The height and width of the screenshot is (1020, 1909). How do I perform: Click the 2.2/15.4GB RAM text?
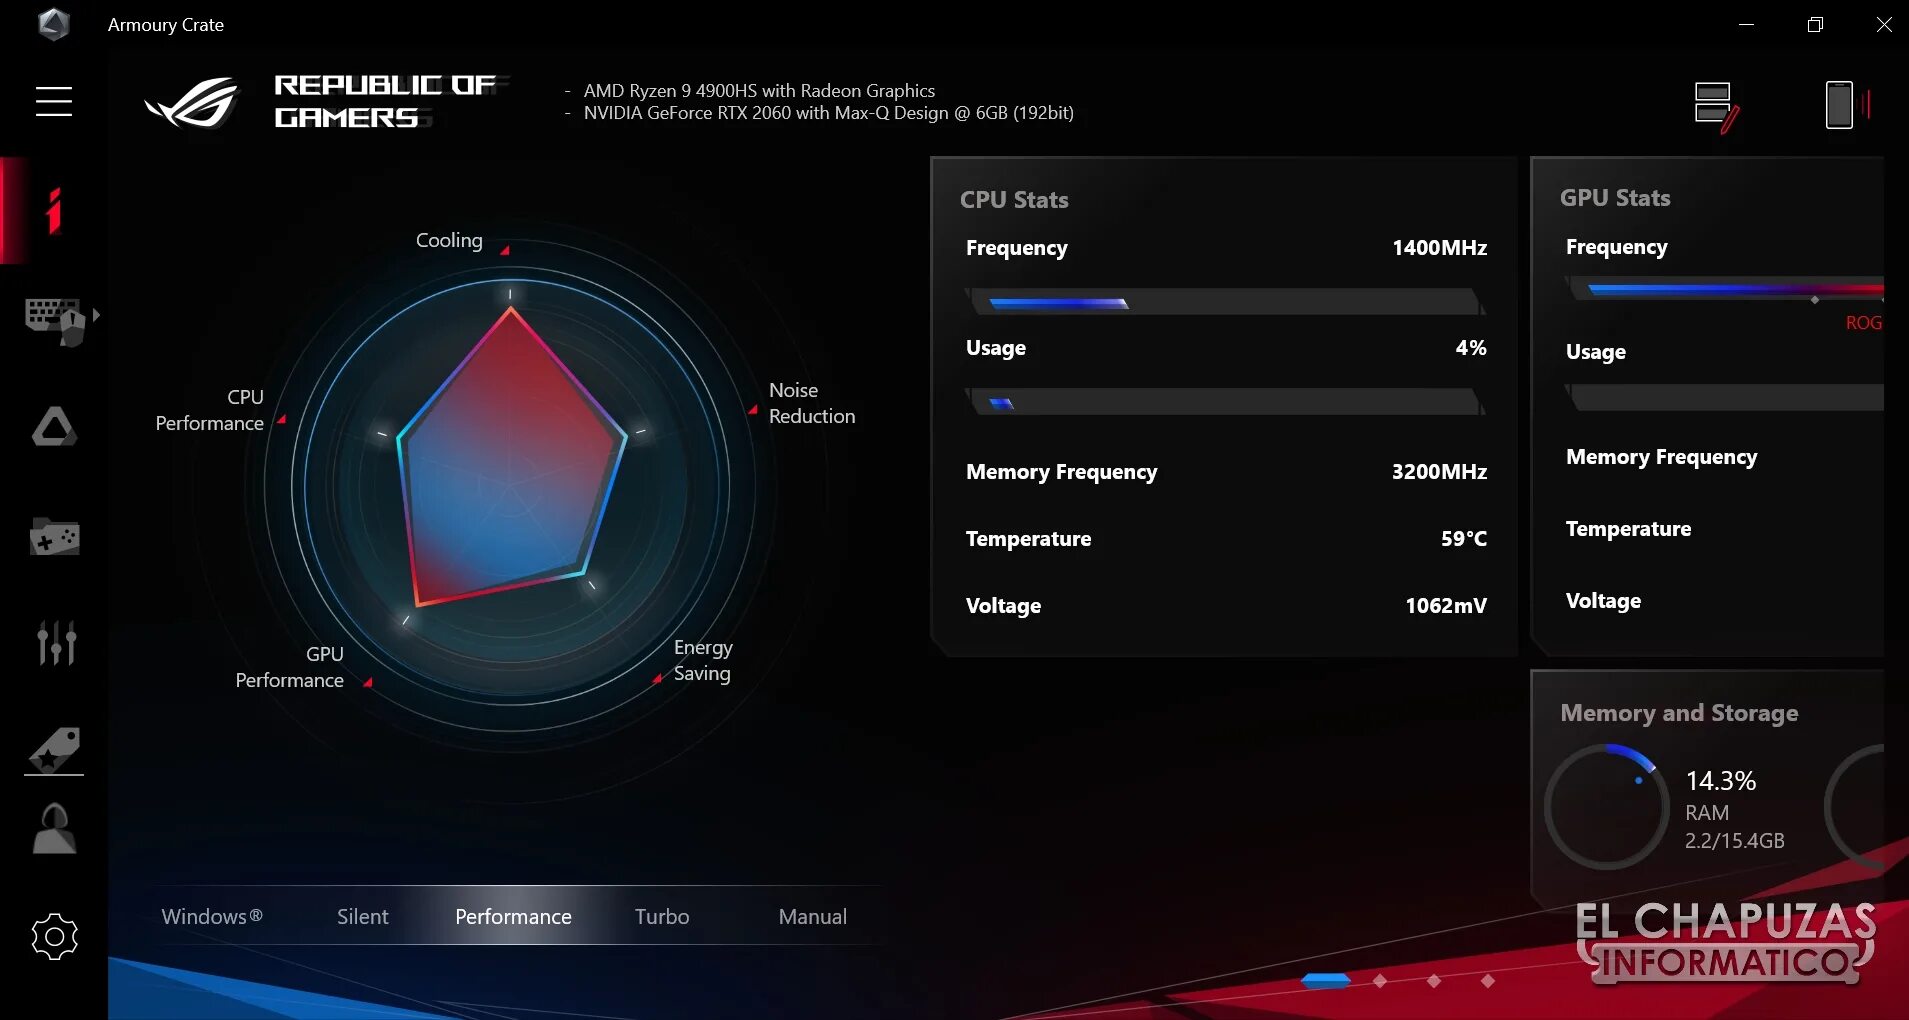tap(1735, 841)
